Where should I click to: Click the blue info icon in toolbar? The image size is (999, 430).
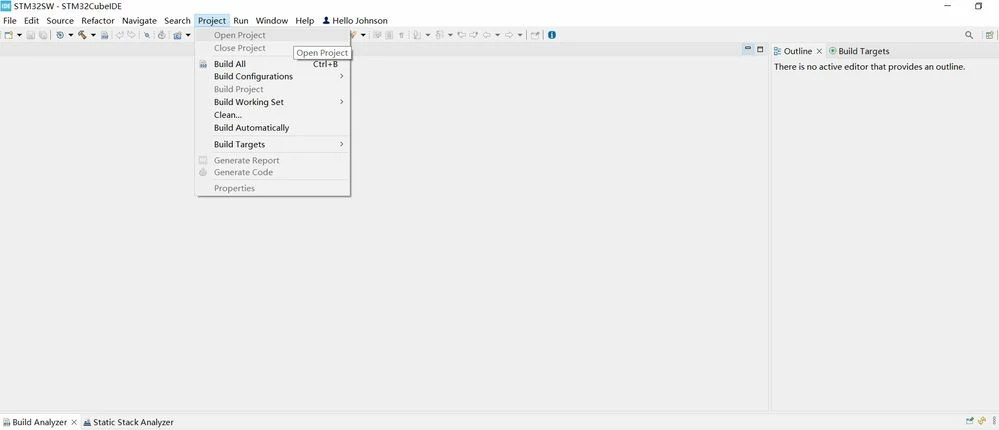tap(552, 35)
